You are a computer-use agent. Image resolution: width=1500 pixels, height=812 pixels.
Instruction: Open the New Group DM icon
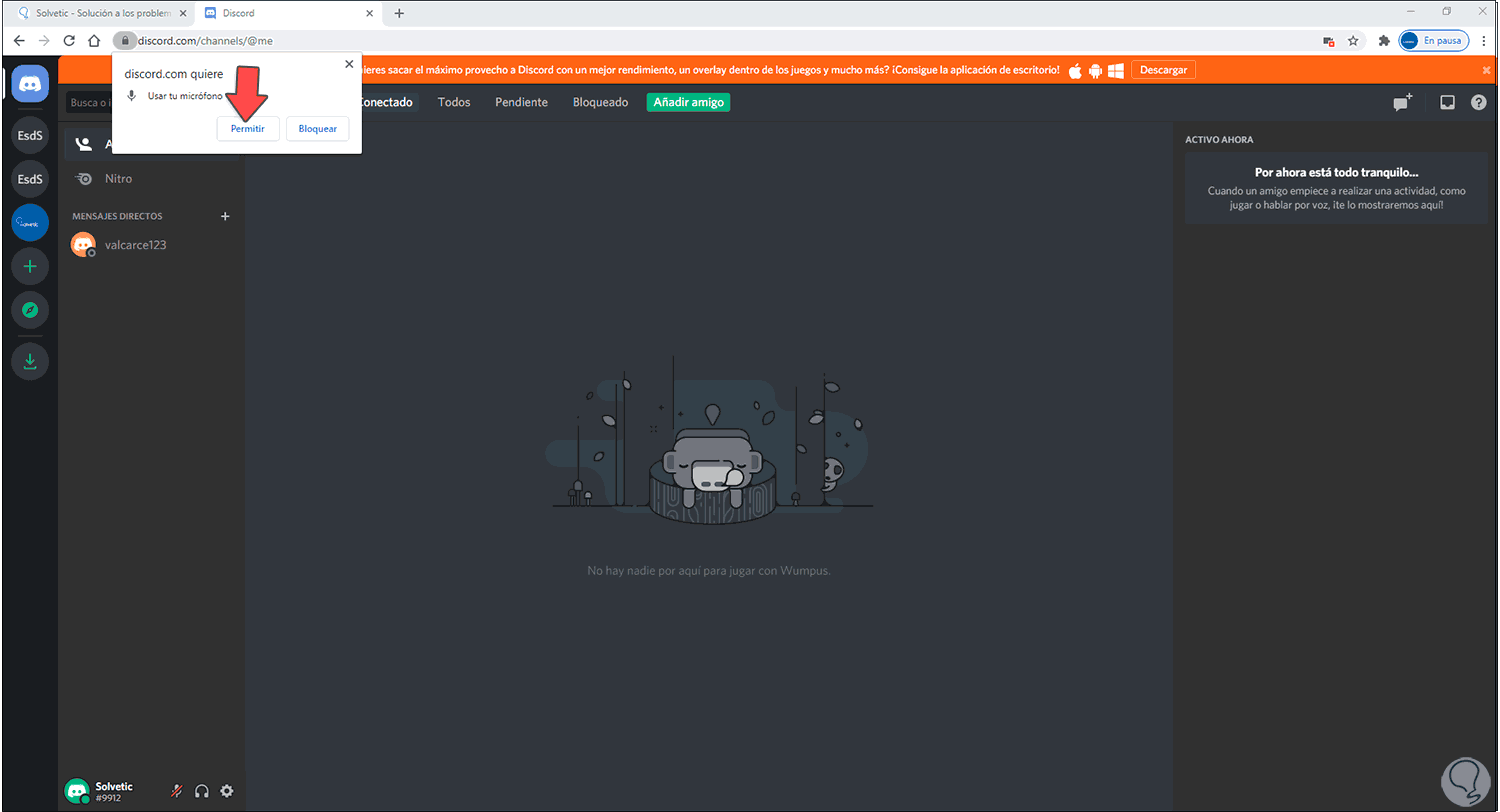click(1402, 102)
